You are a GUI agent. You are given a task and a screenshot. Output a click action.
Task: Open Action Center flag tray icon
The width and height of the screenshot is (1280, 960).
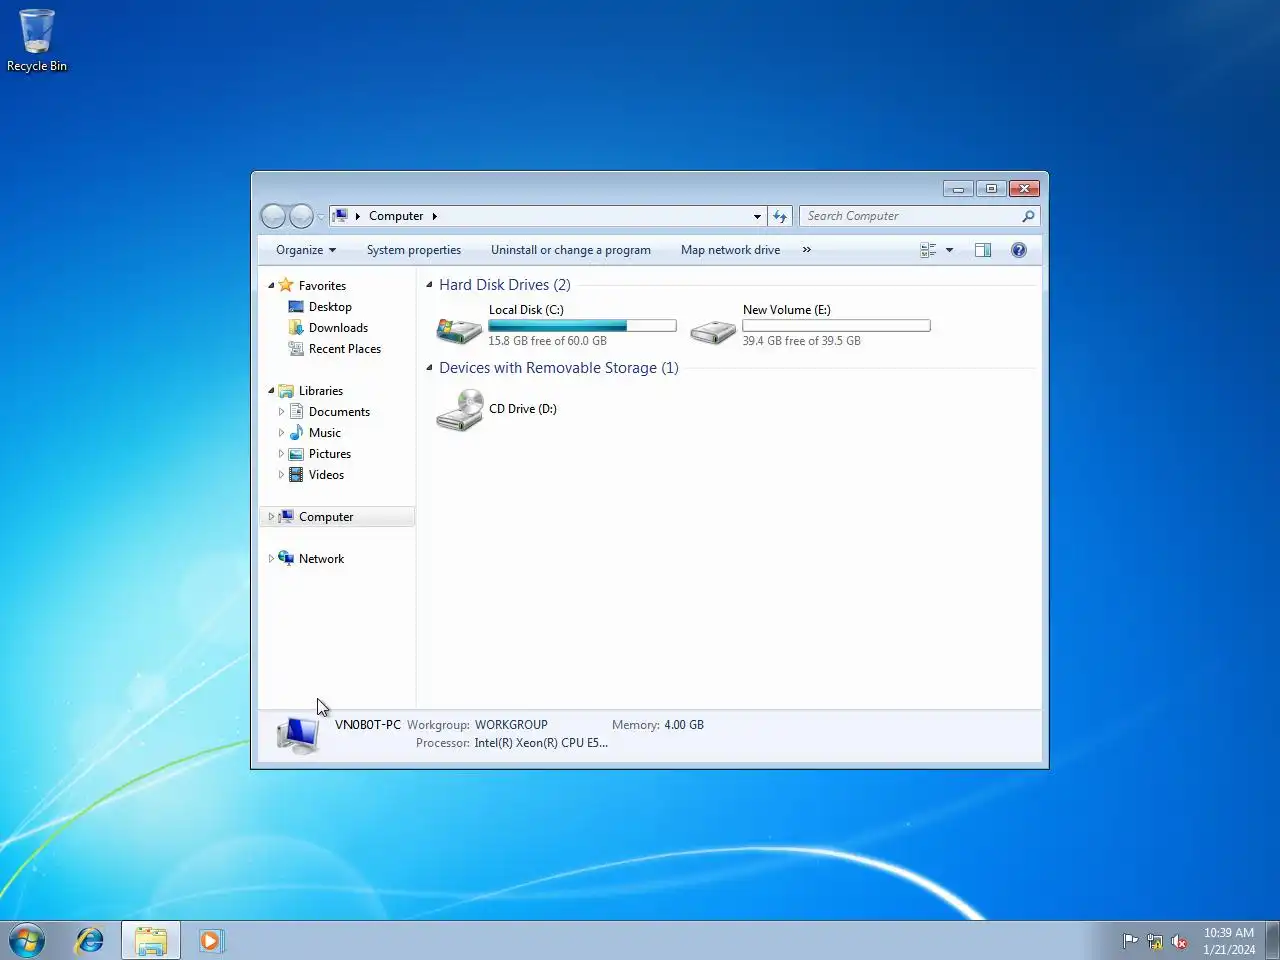[x=1130, y=941]
